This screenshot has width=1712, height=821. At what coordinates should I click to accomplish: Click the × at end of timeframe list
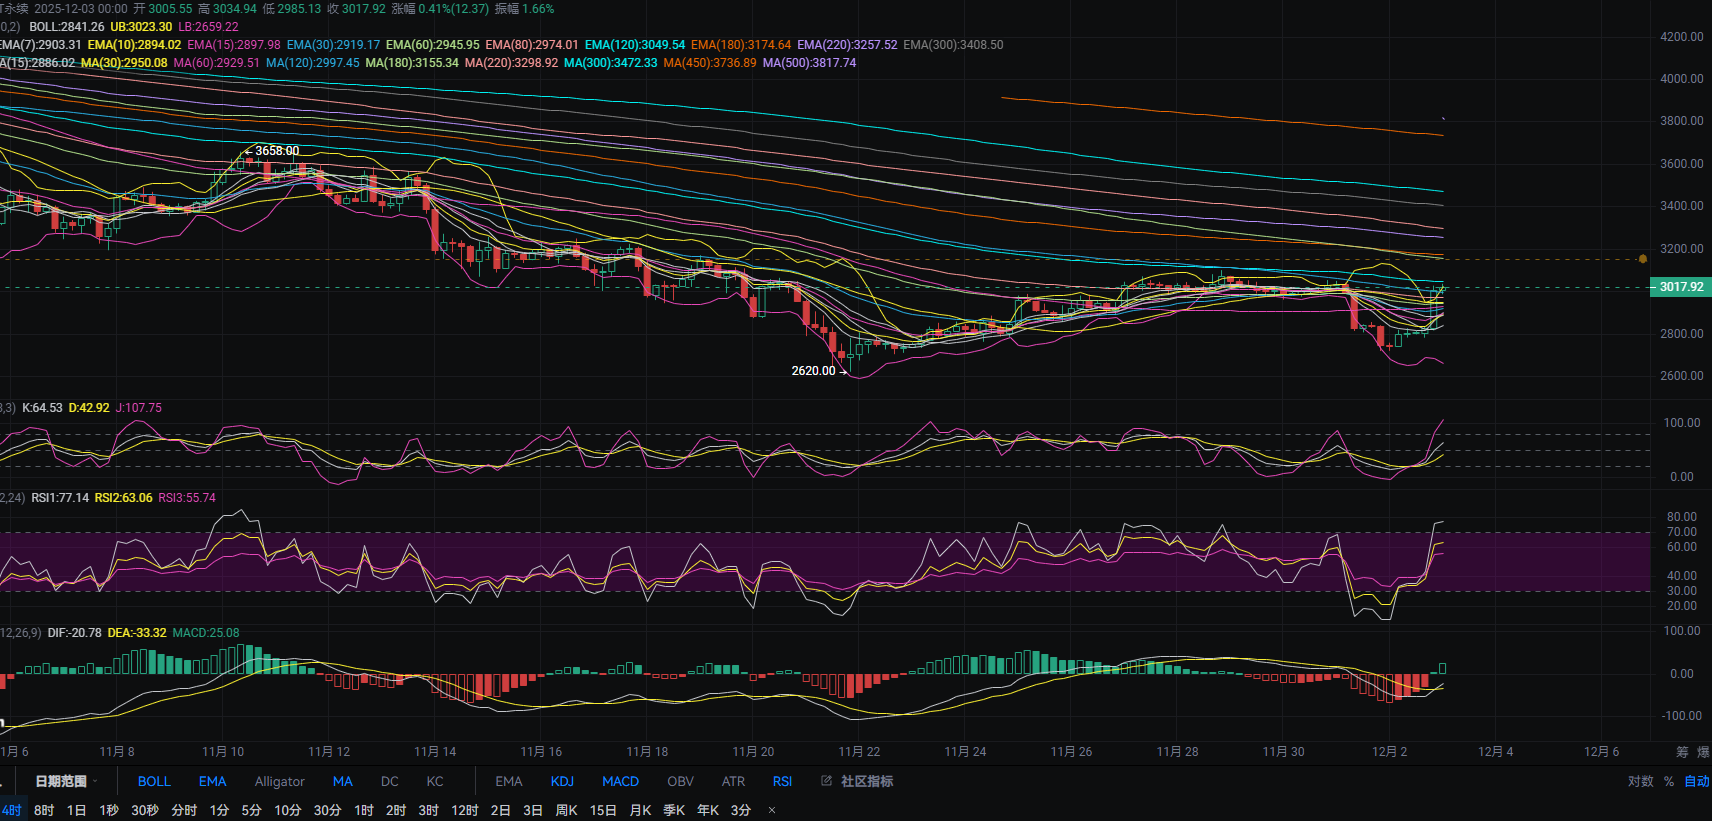[771, 811]
